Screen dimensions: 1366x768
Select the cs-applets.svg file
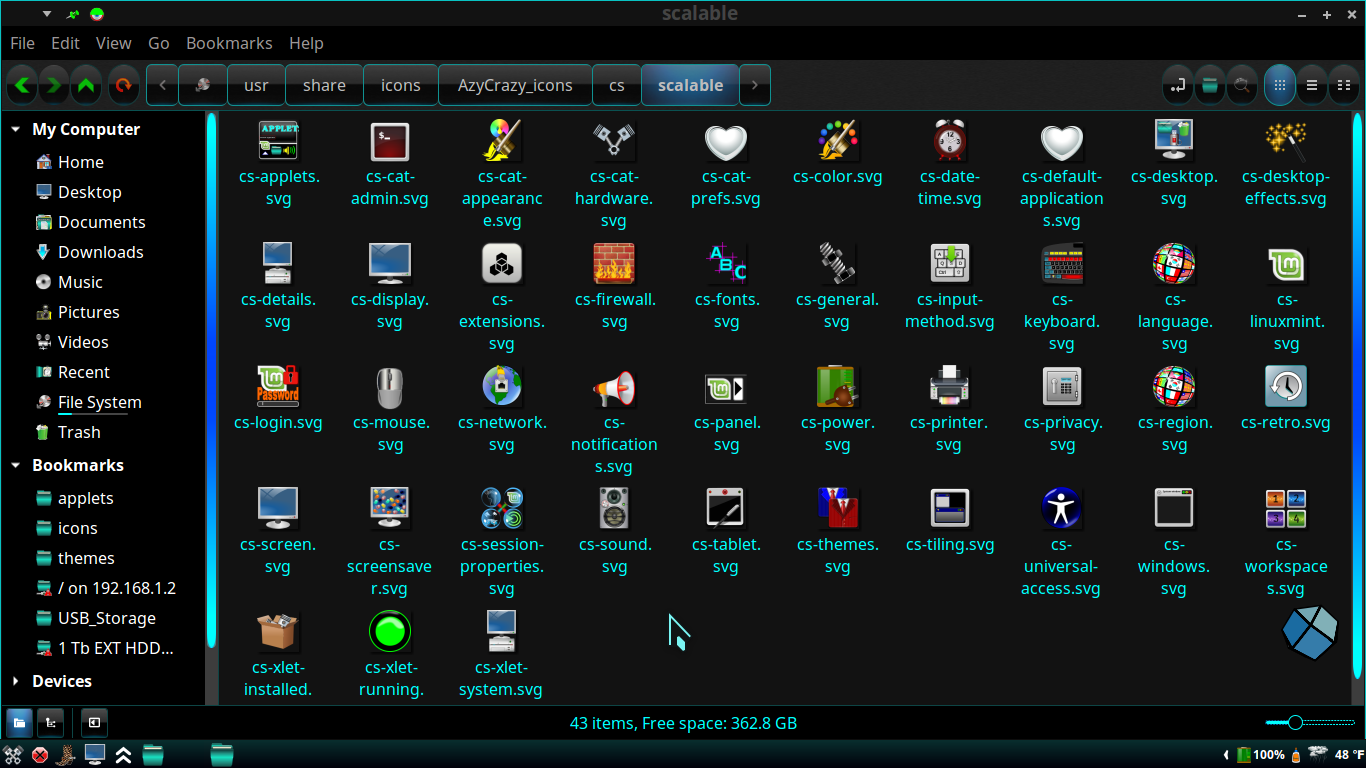pos(278,164)
